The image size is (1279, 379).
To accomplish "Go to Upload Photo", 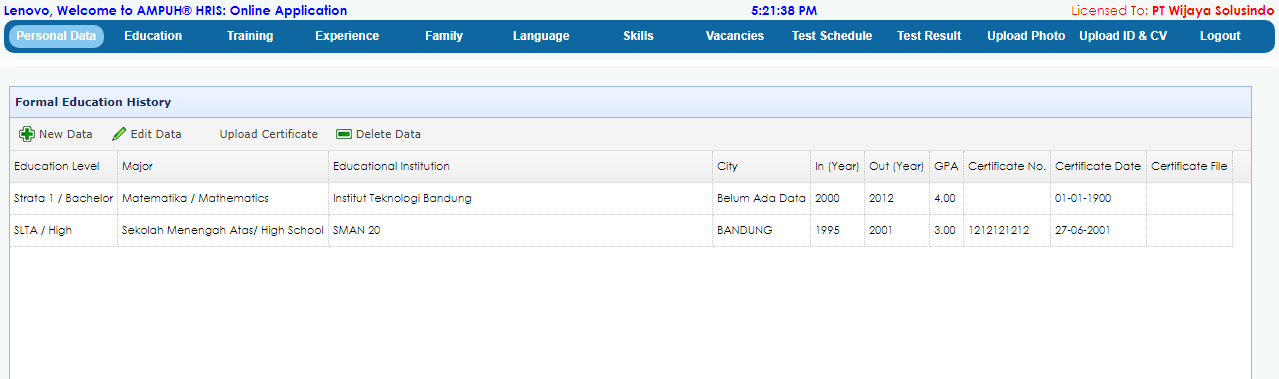I will click(1026, 36).
